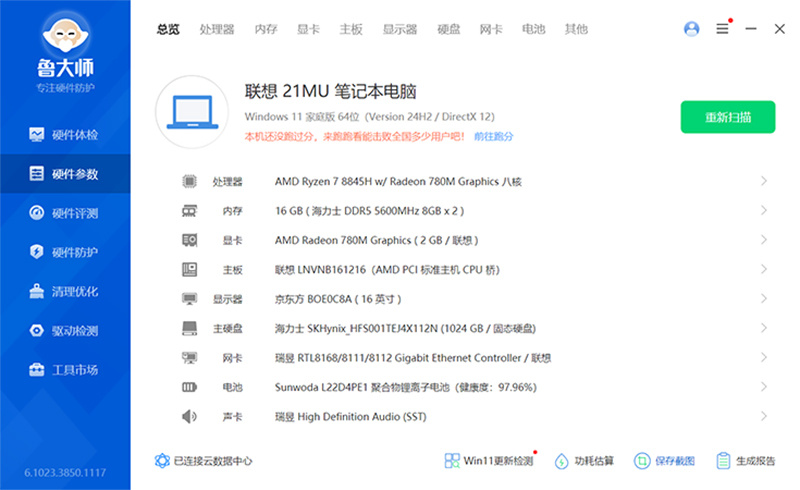Switch to the top 显示器 tab
The image size is (800, 490).
[400, 29]
